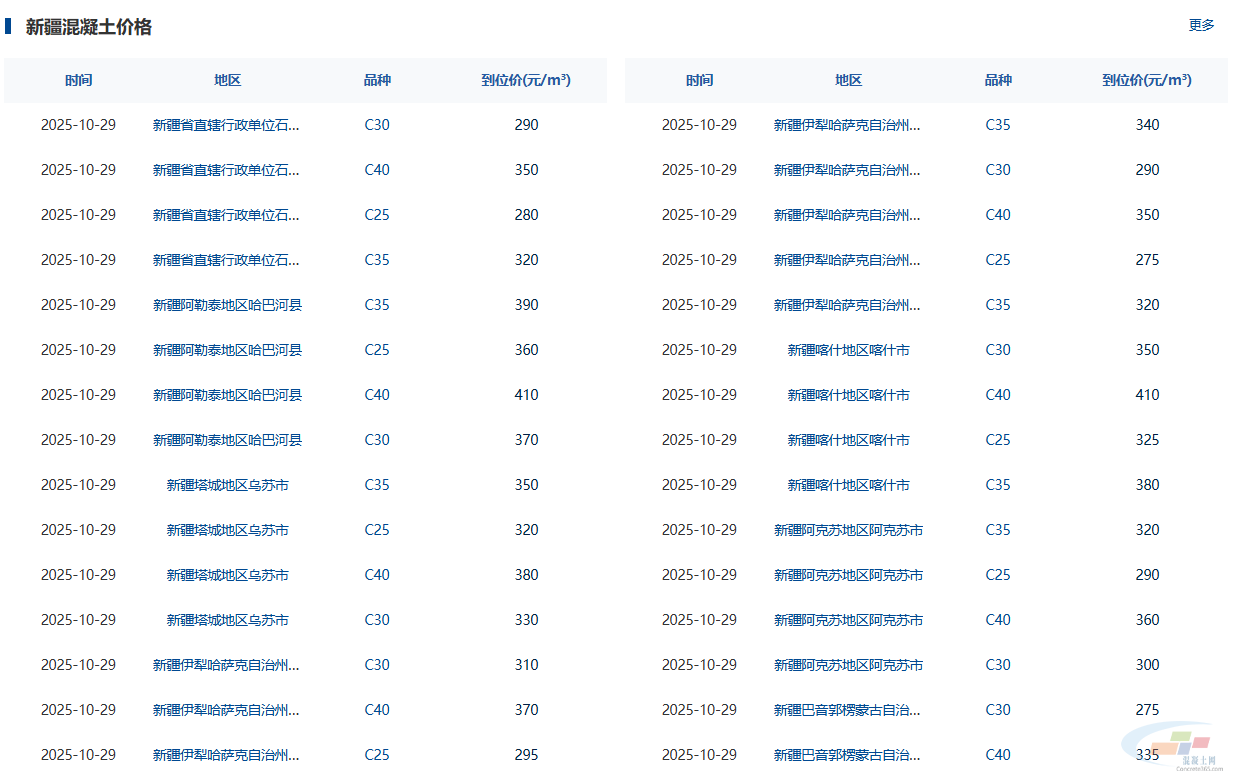Click the 品种 column header in left table
The image size is (1233, 782).
click(377, 80)
